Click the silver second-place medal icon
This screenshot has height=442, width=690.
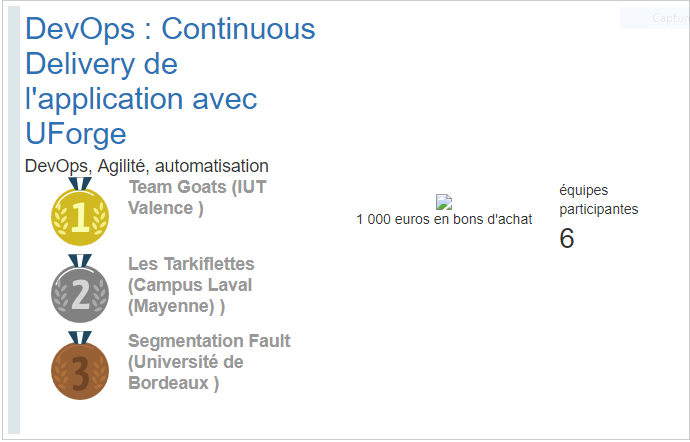tap(80, 289)
